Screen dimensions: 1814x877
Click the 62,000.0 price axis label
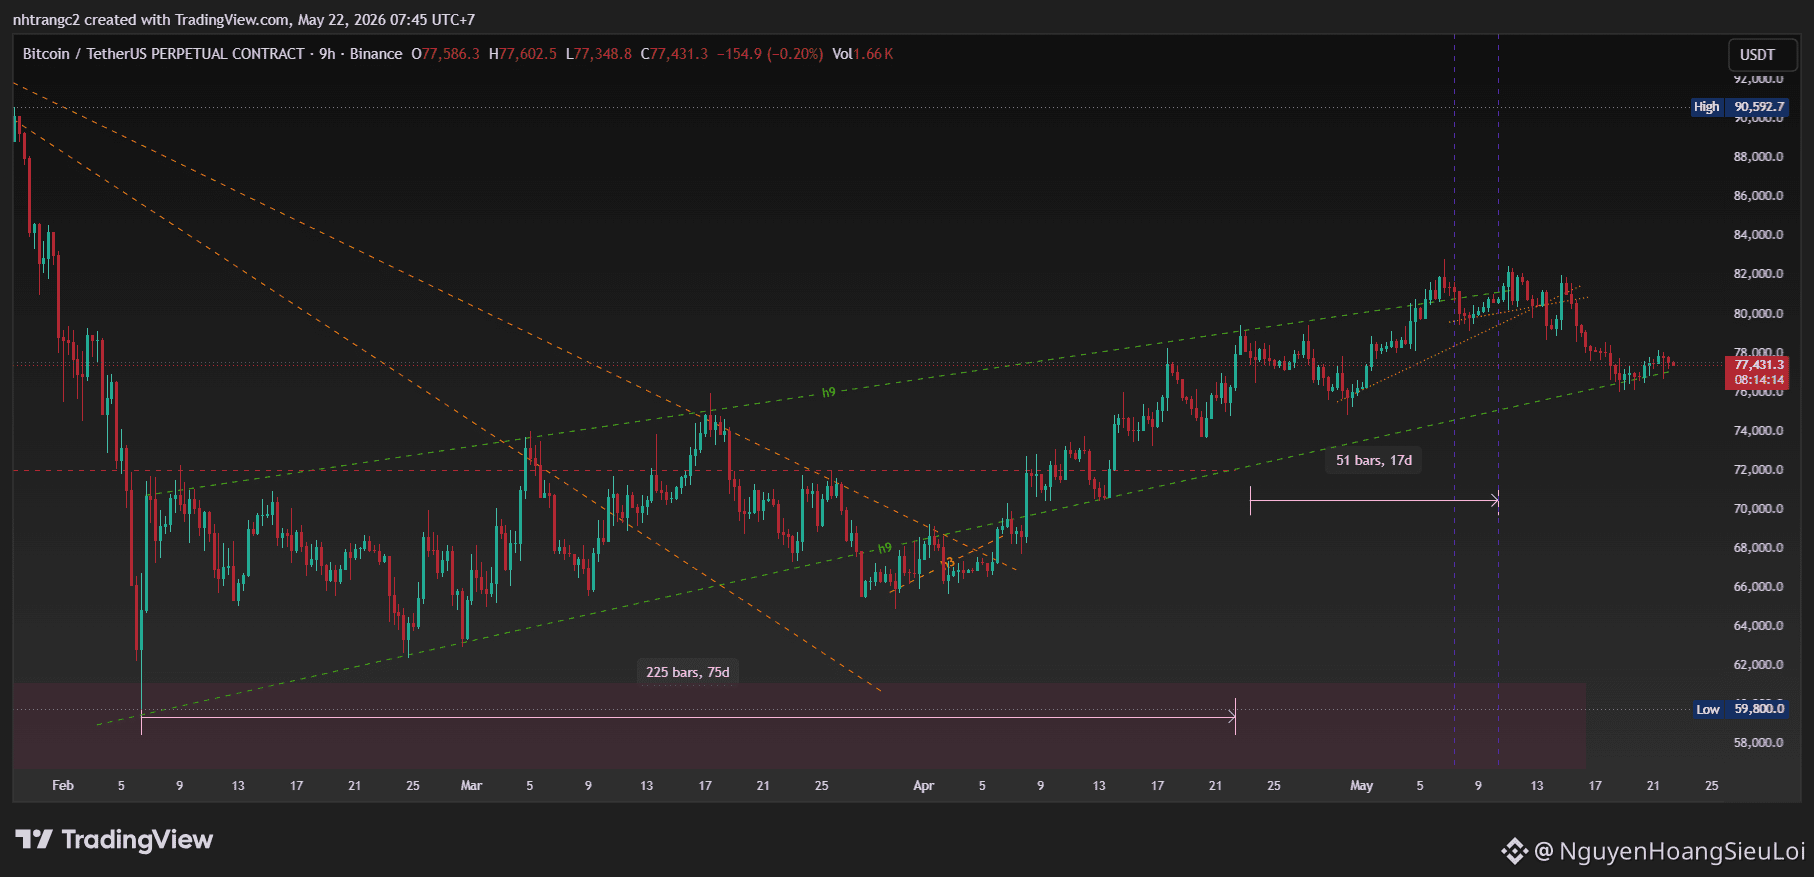click(1759, 665)
